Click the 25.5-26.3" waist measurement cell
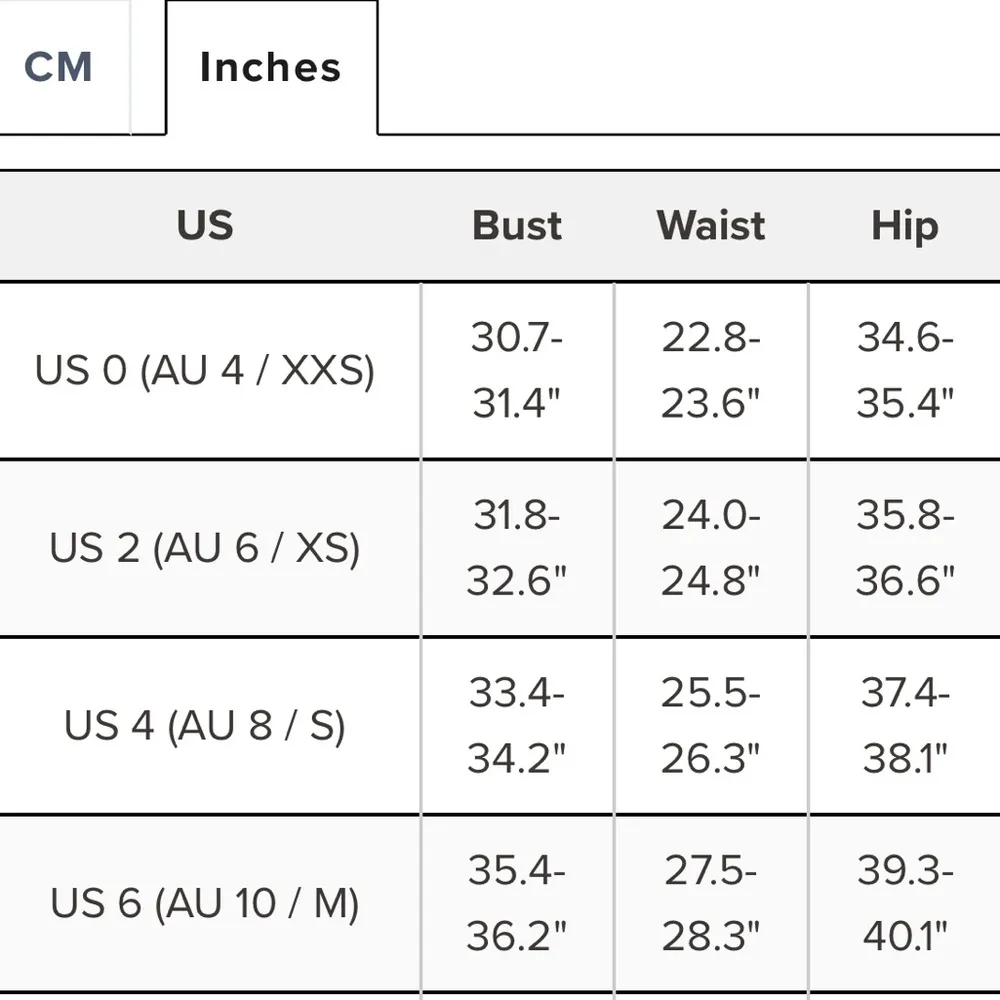The height and width of the screenshot is (1000, 1000). click(711, 726)
